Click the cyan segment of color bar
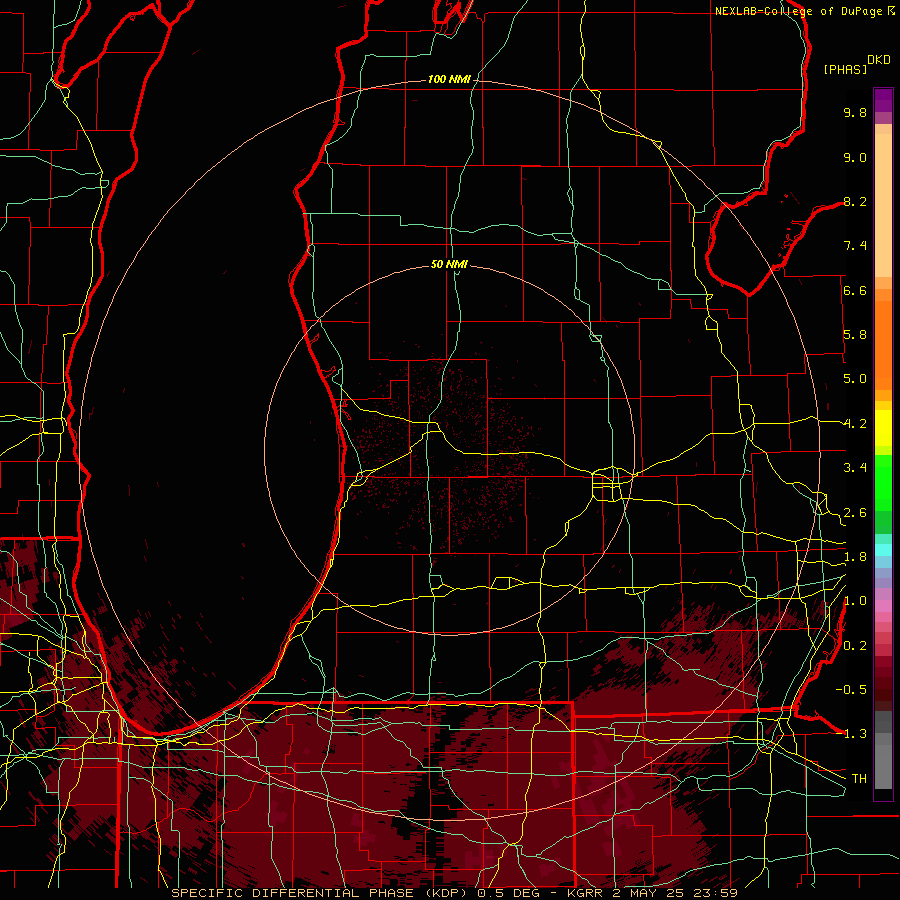Image resolution: width=900 pixels, height=900 pixels. point(883,550)
